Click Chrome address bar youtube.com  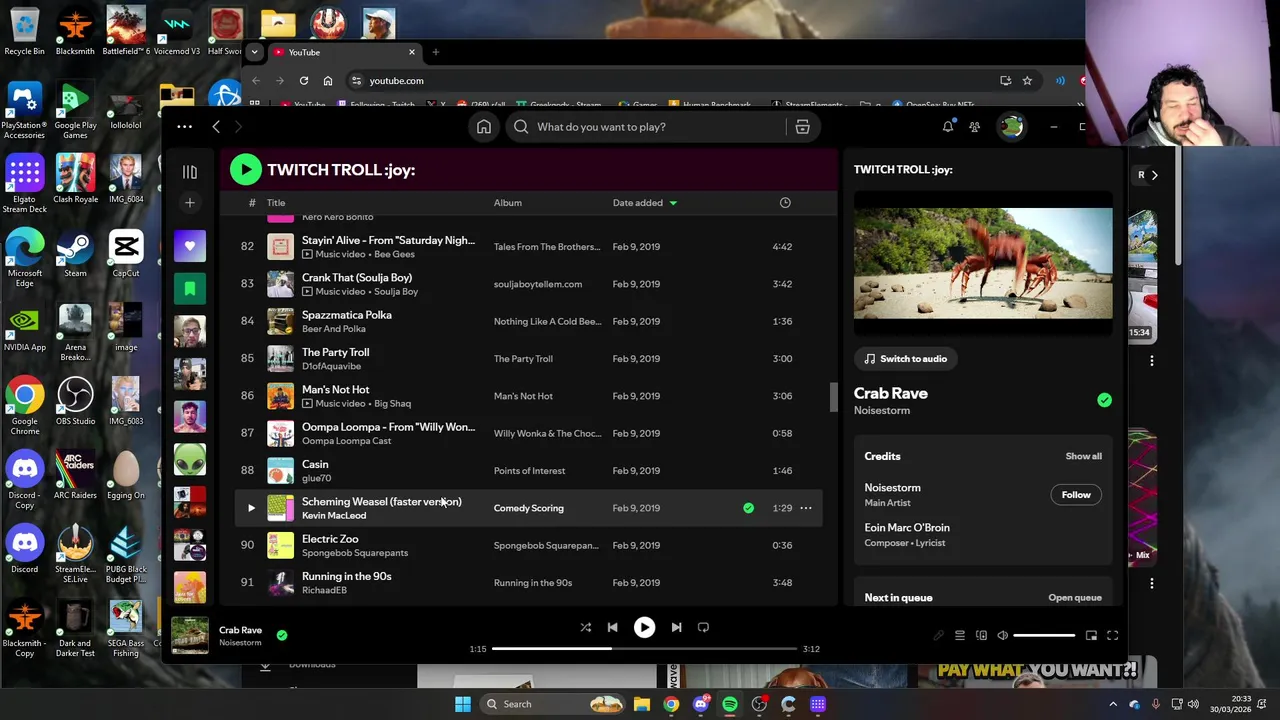pyautogui.click(x=396, y=81)
